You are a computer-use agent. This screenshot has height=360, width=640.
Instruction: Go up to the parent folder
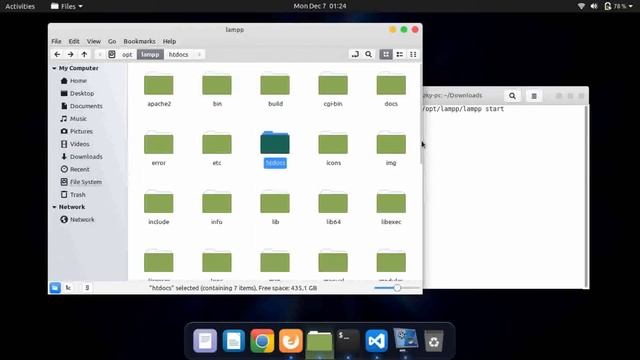click(x=84, y=54)
